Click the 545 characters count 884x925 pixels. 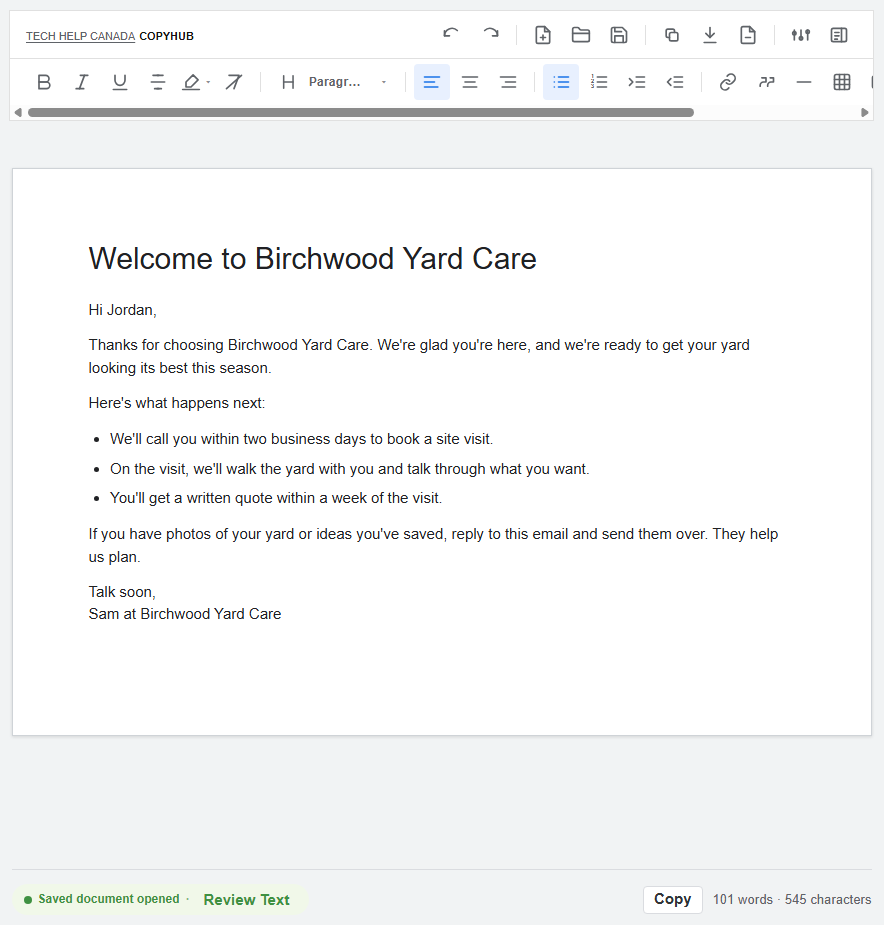(x=828, y=899)
